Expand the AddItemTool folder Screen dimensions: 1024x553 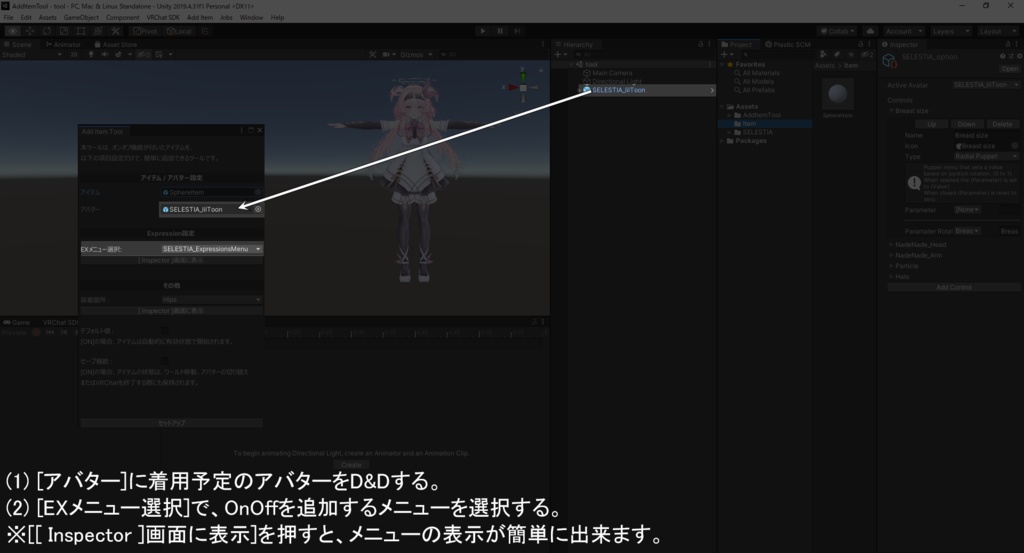729,115
